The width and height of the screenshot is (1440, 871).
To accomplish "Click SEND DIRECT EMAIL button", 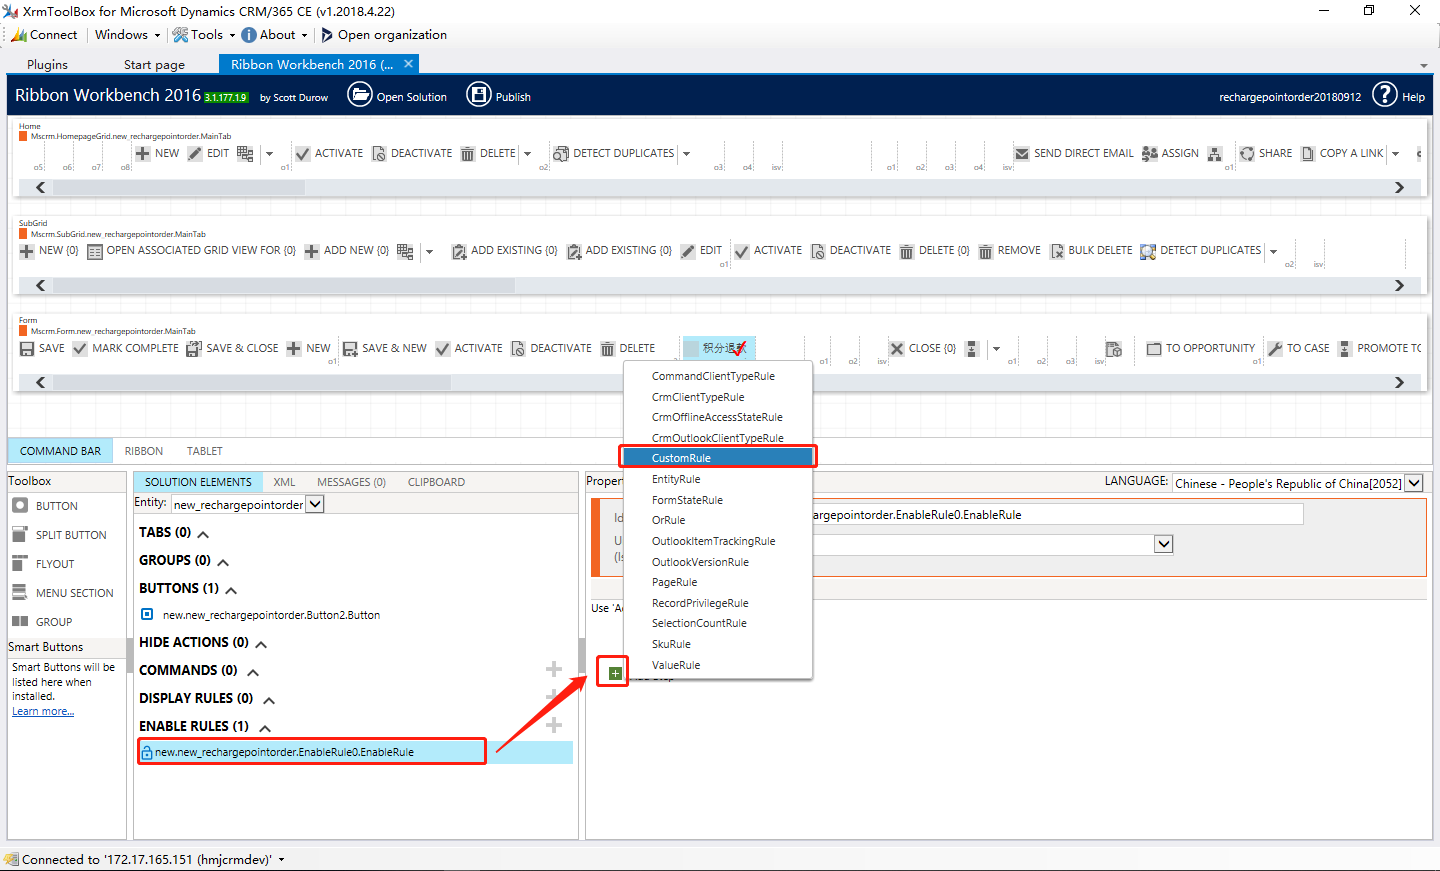I will coord(1074,153).
